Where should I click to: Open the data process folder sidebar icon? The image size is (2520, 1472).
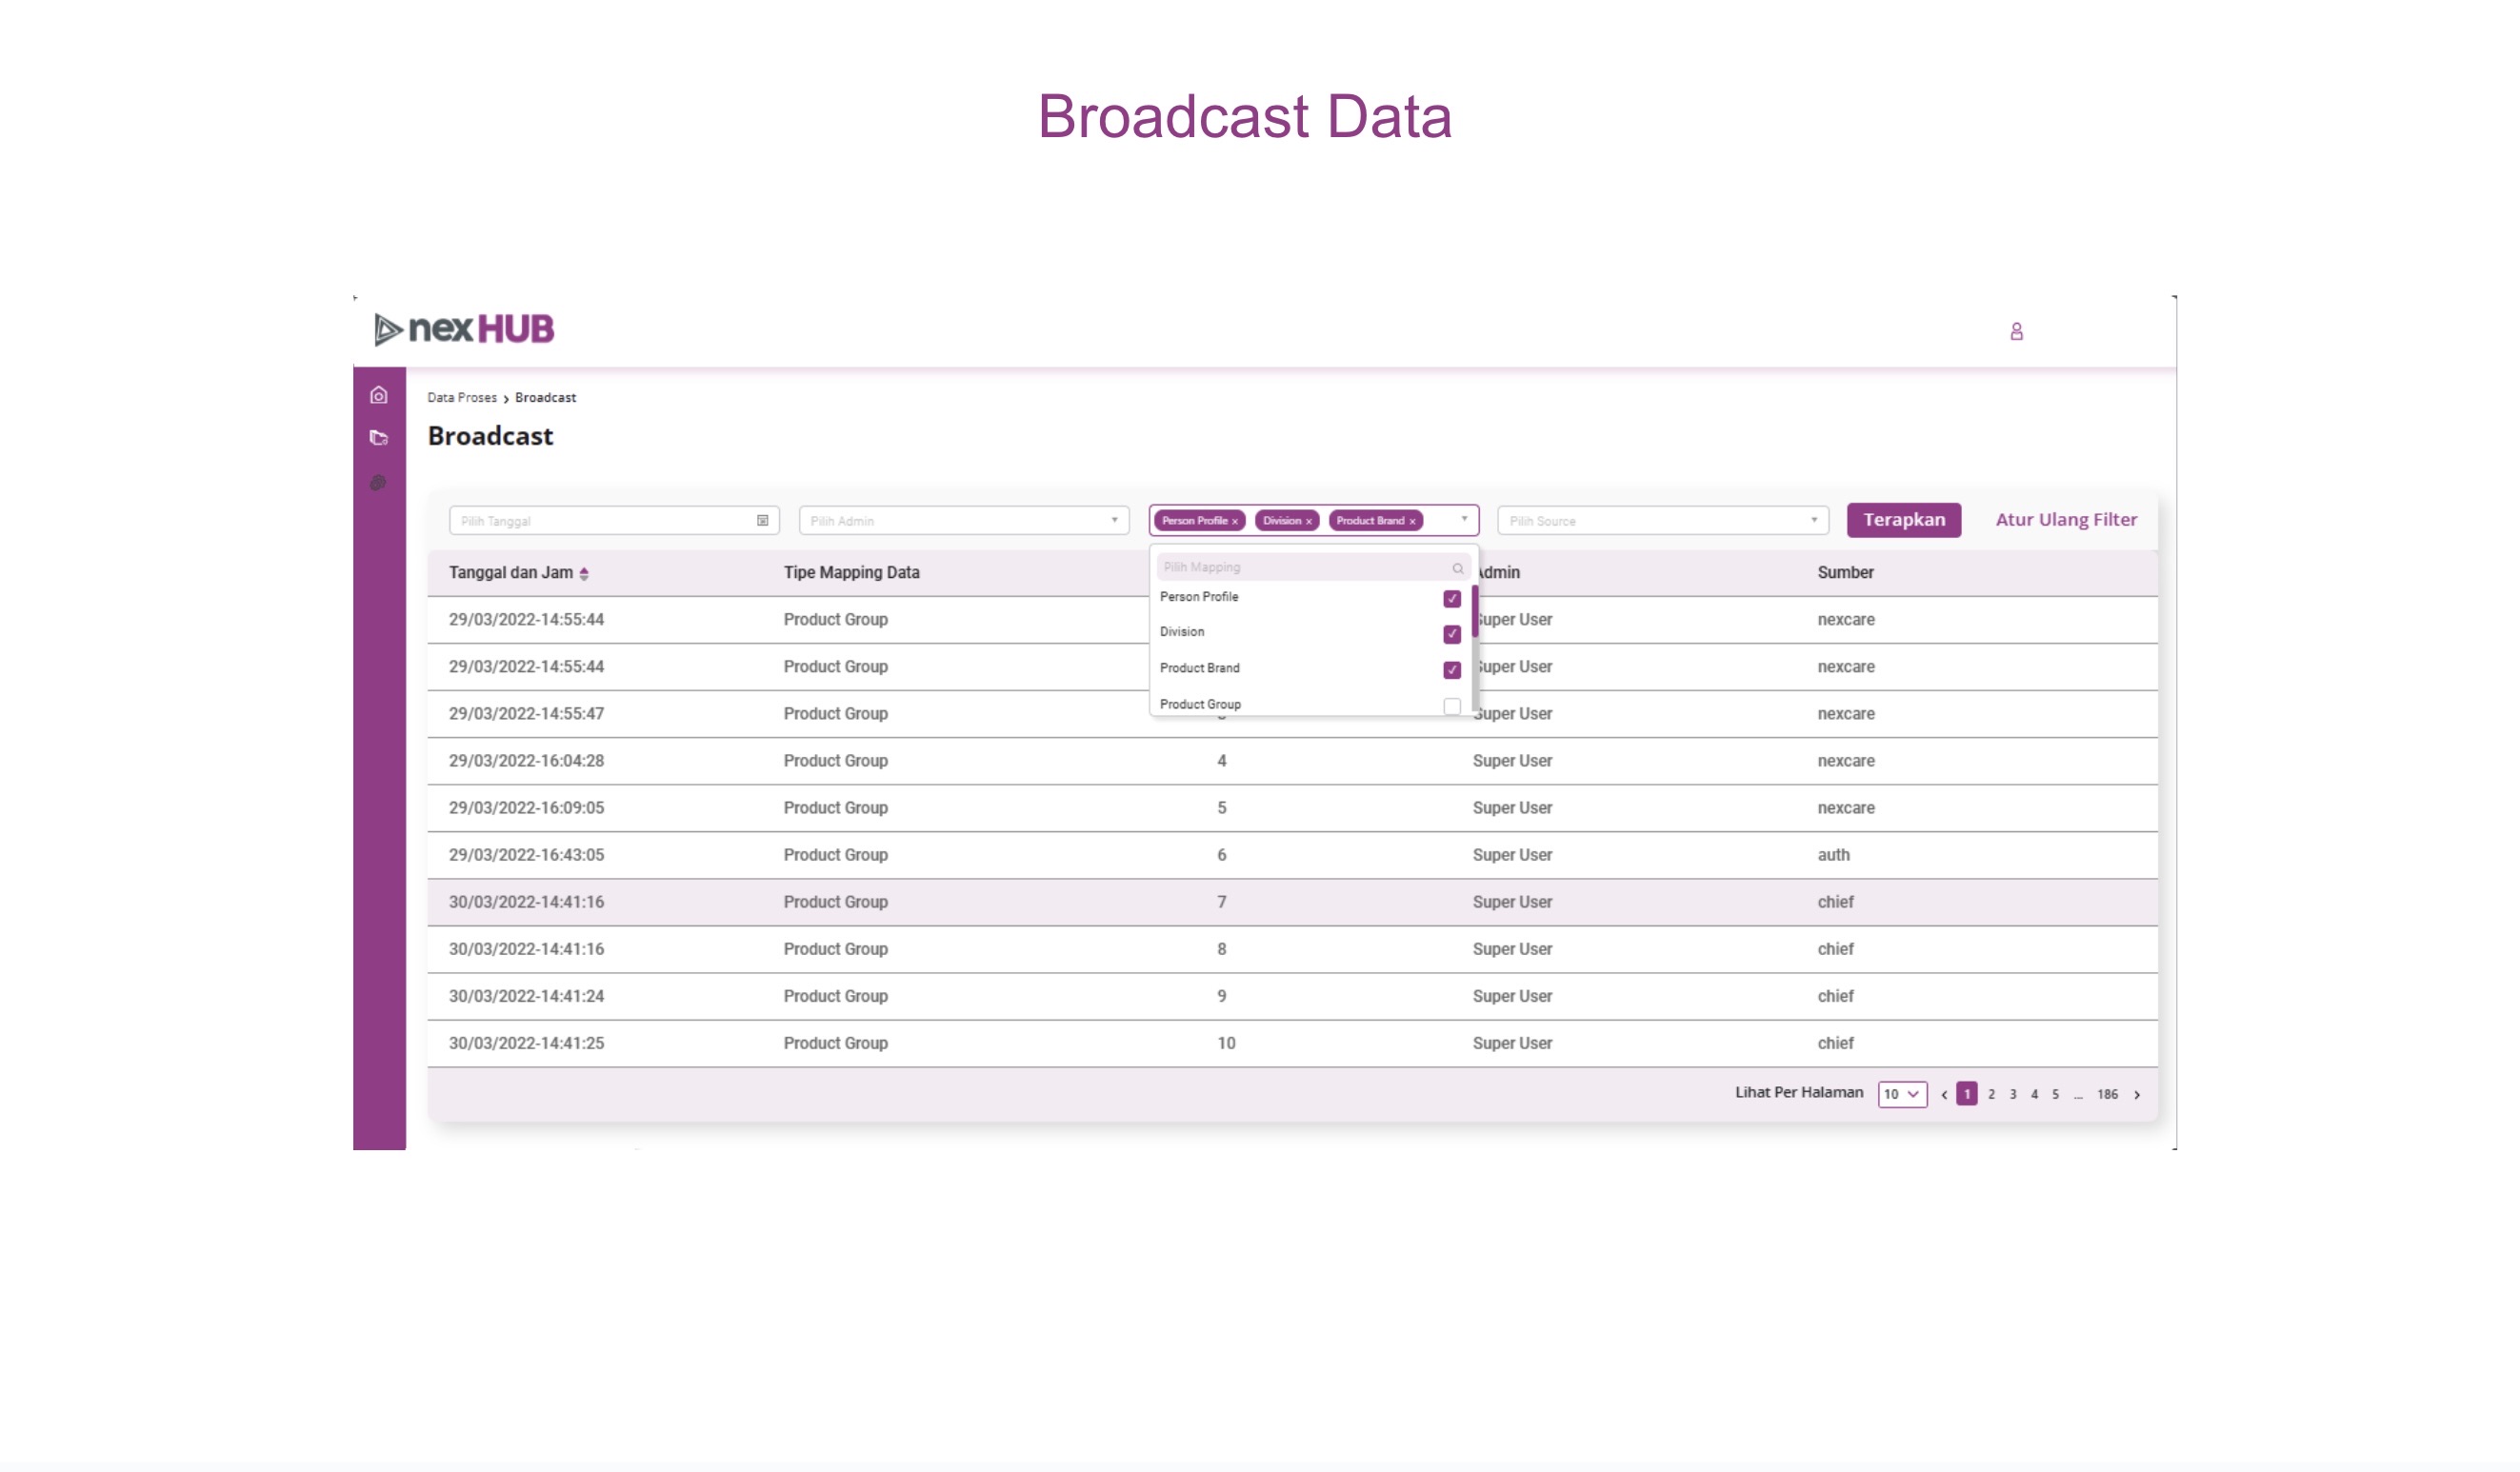point(378,438)
